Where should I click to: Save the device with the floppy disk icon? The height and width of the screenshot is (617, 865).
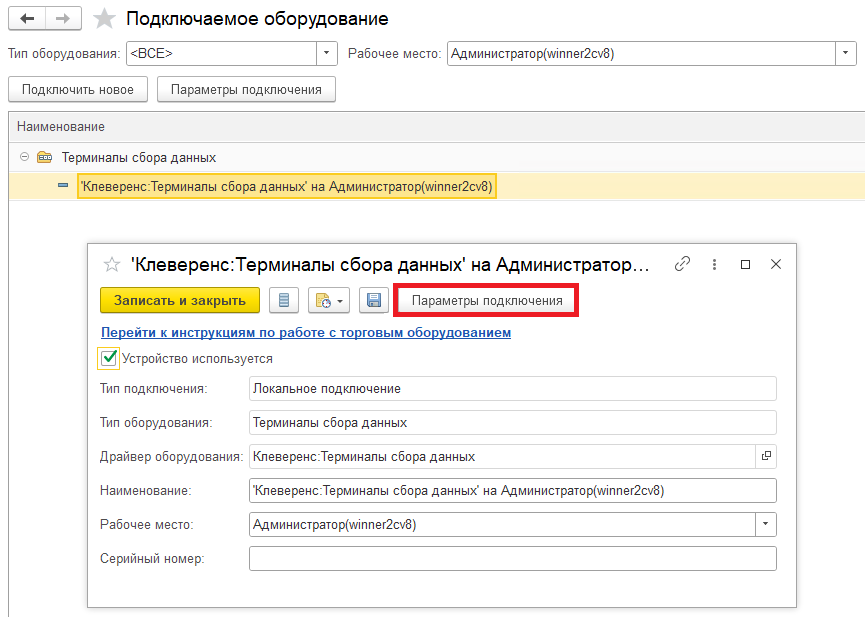[x=374, y=300]
